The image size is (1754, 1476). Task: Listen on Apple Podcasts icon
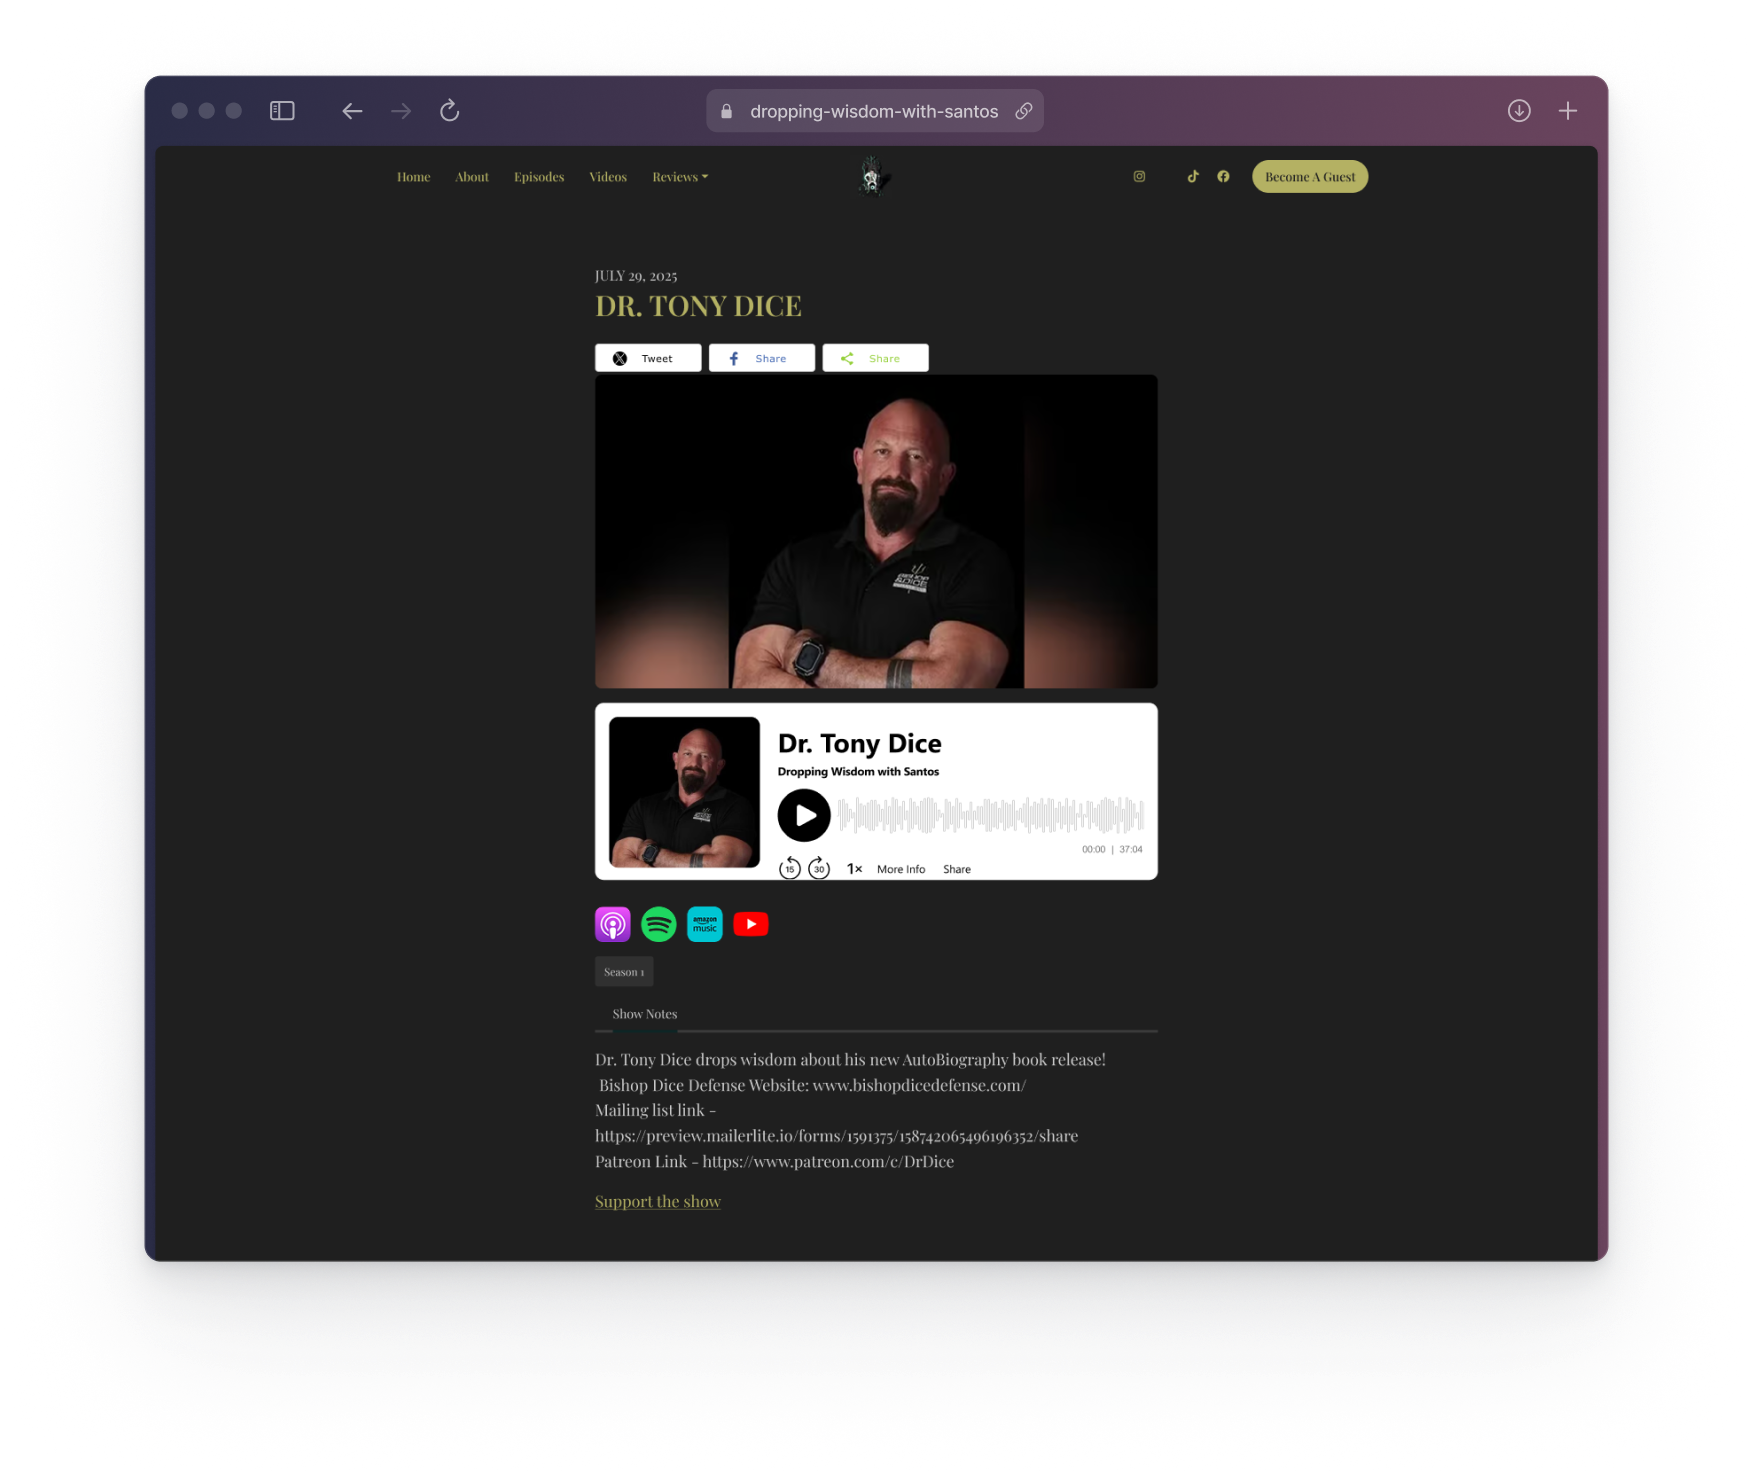click(613, 925)
